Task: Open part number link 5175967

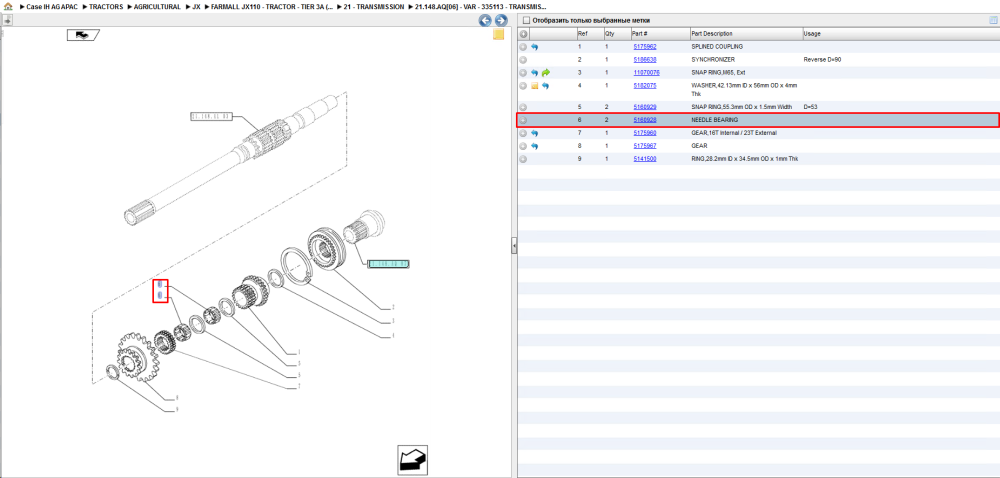Action: coord(645,146)
